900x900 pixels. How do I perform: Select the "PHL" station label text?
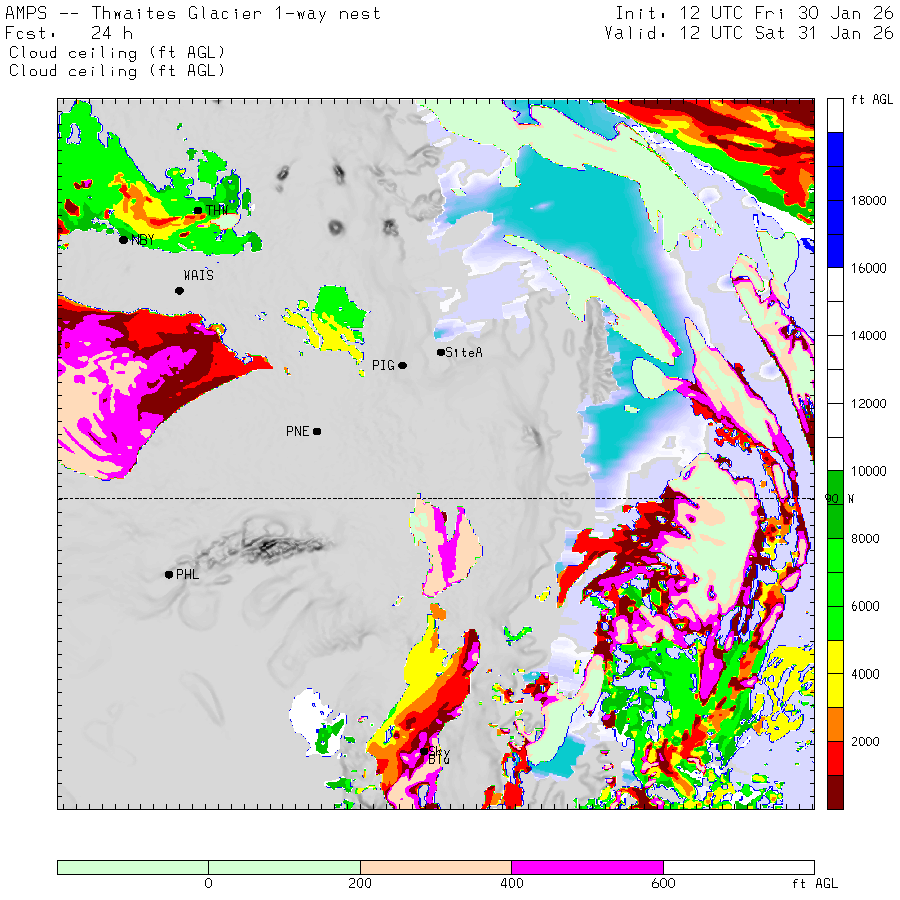click(188, 575)
